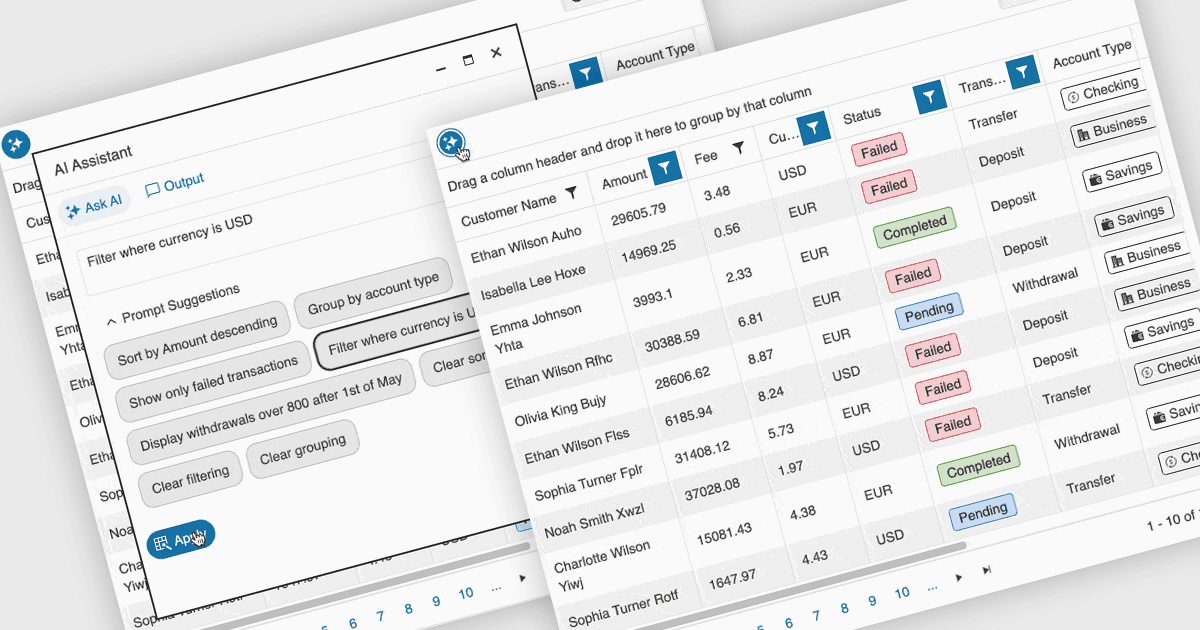
Task: Pick the 'Clear grouping' suggestion
Action: pyautogui.click(x=303, y=449)
